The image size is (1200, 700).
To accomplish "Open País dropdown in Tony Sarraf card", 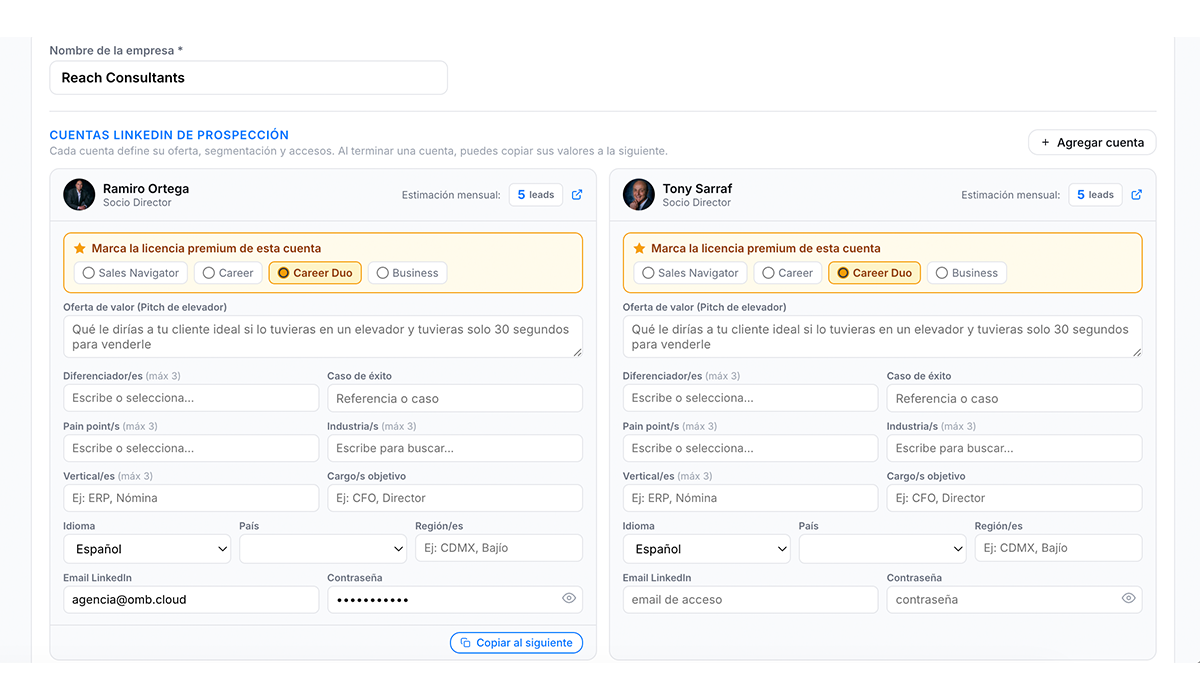I will tap(883, 549).
